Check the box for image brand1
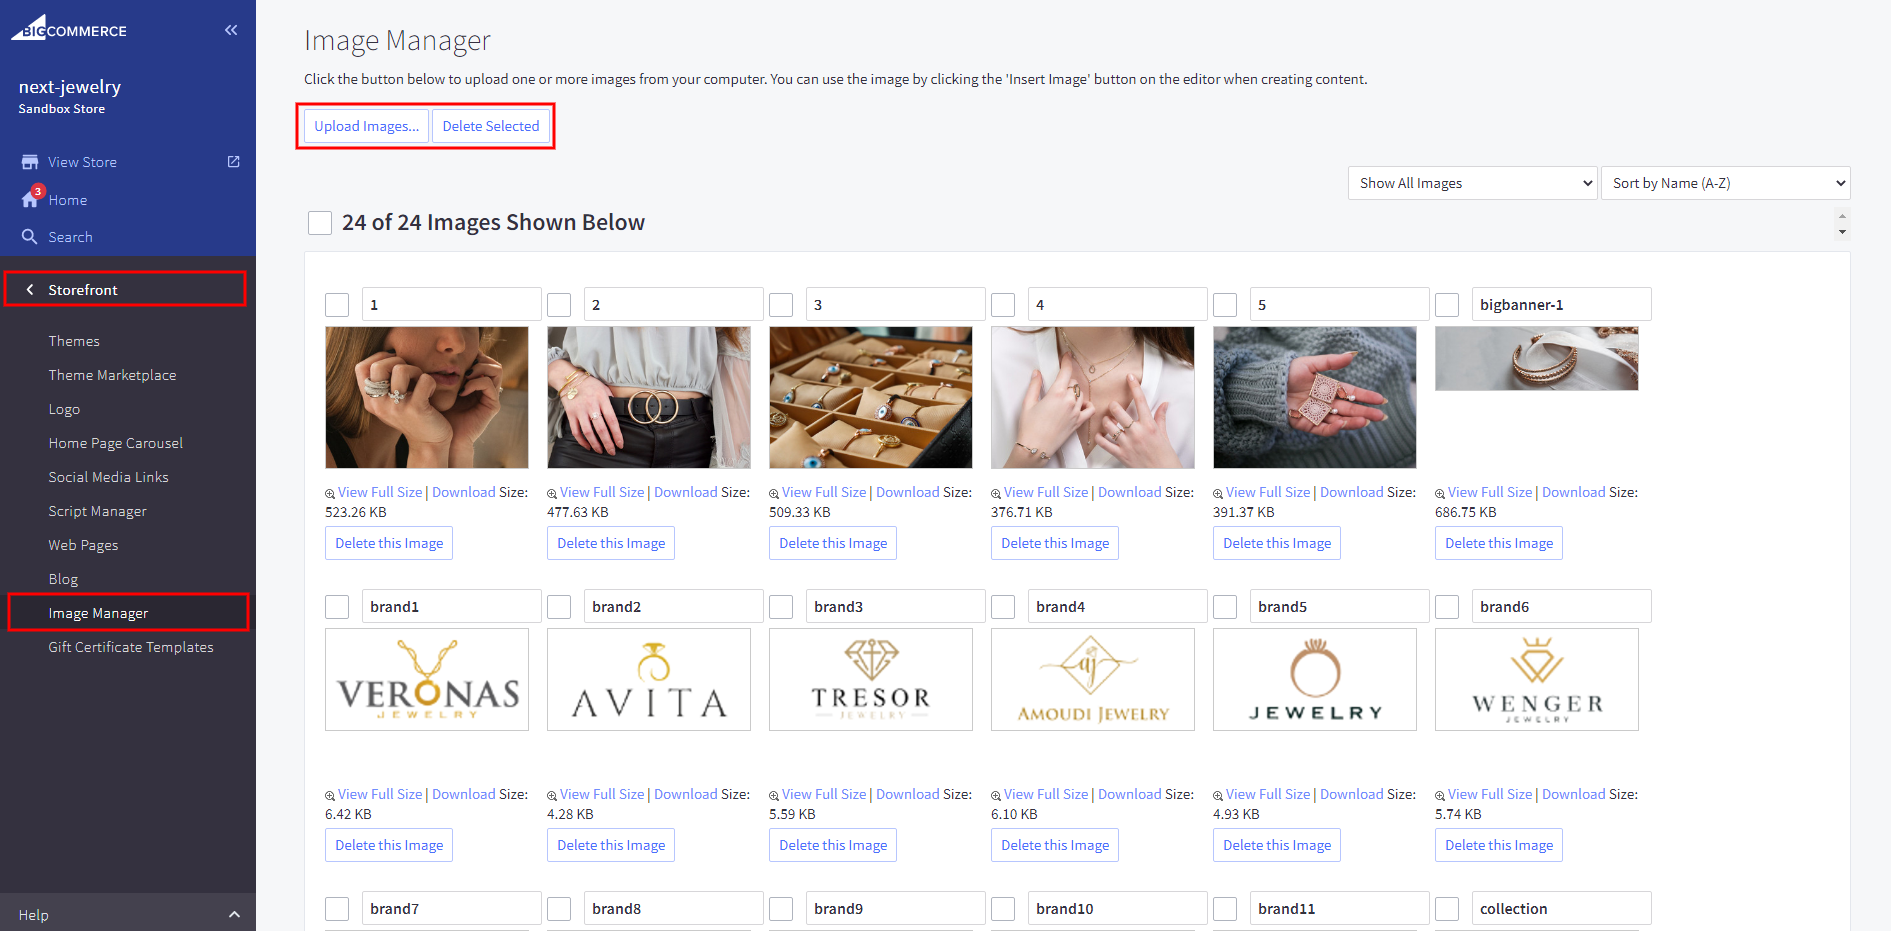Viewport: 1891px width, 931px height. 337,607
